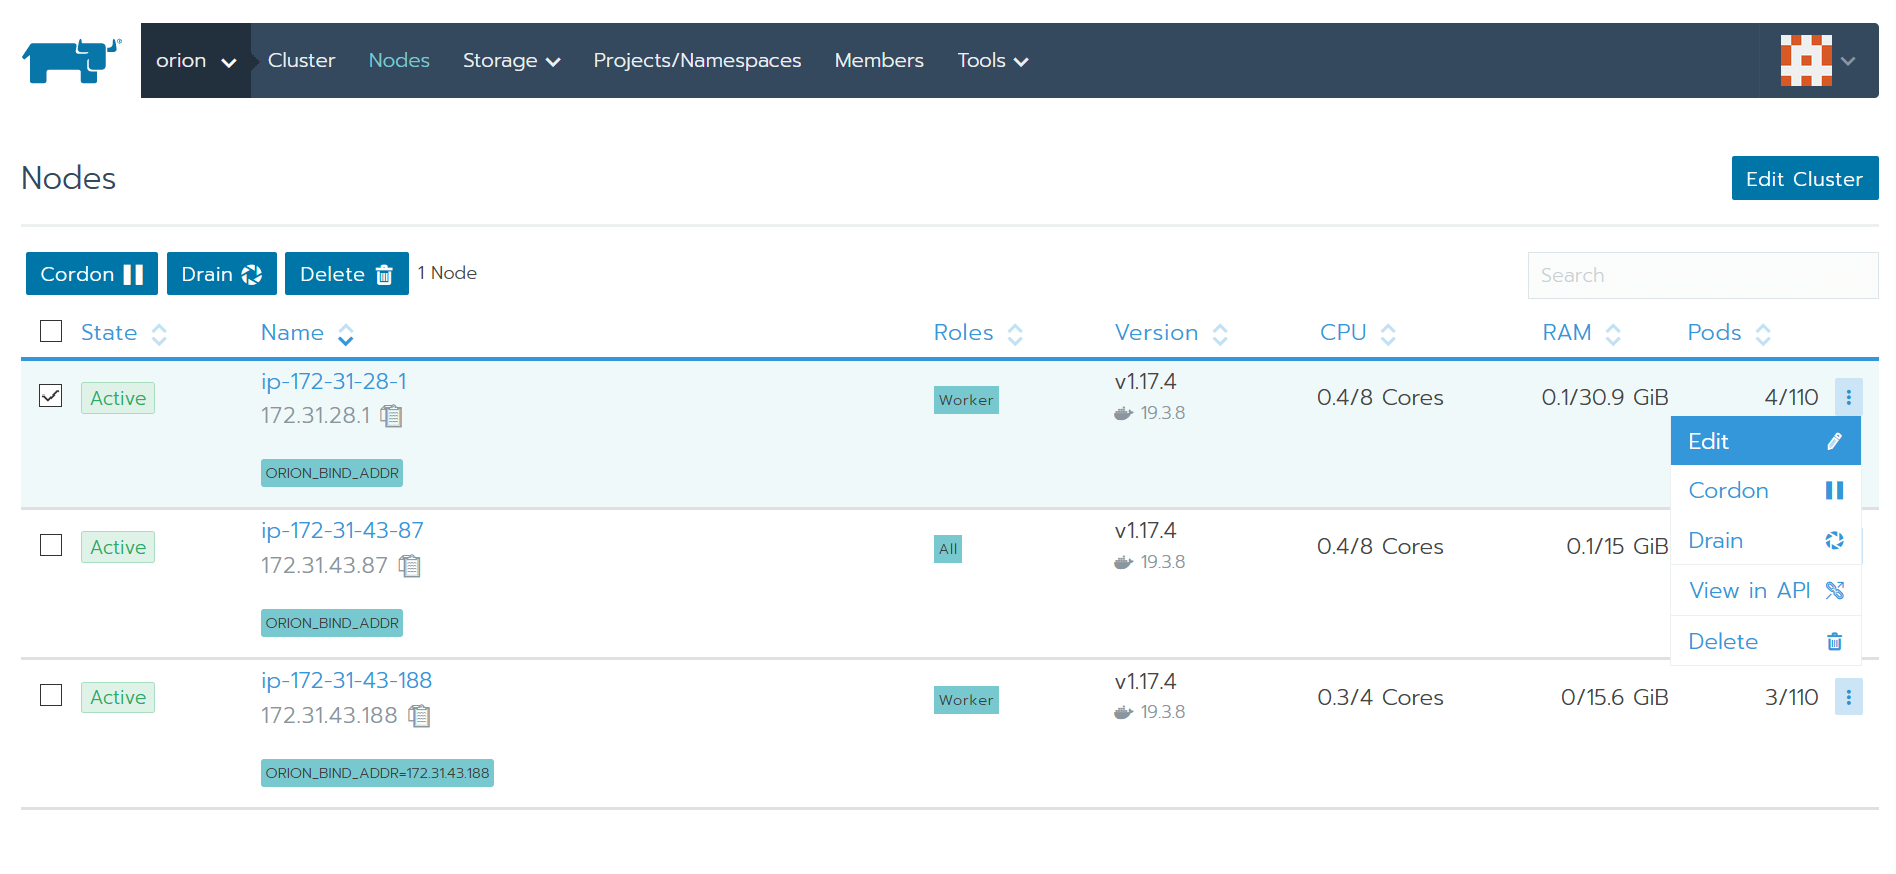
Task: Tick the select-all checkbox in table header
Action: 51,331
